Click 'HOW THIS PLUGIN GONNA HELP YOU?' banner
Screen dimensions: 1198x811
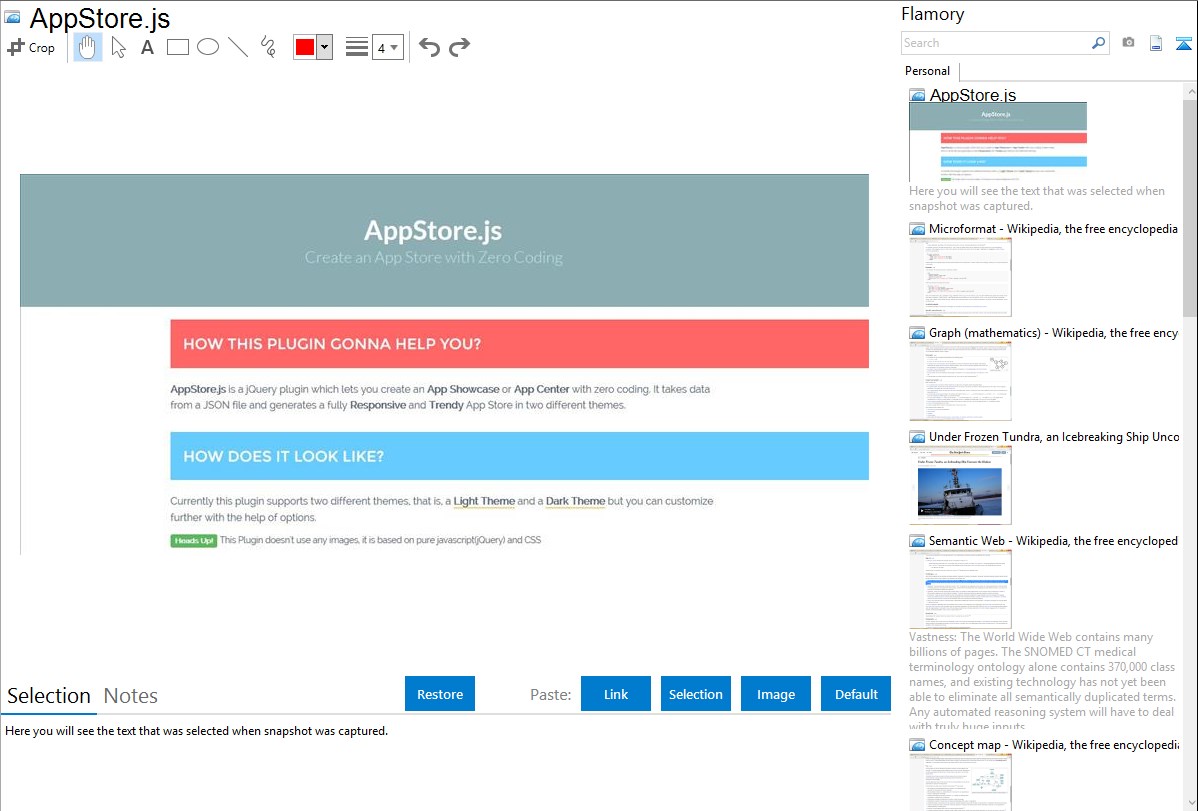(520, 344)
